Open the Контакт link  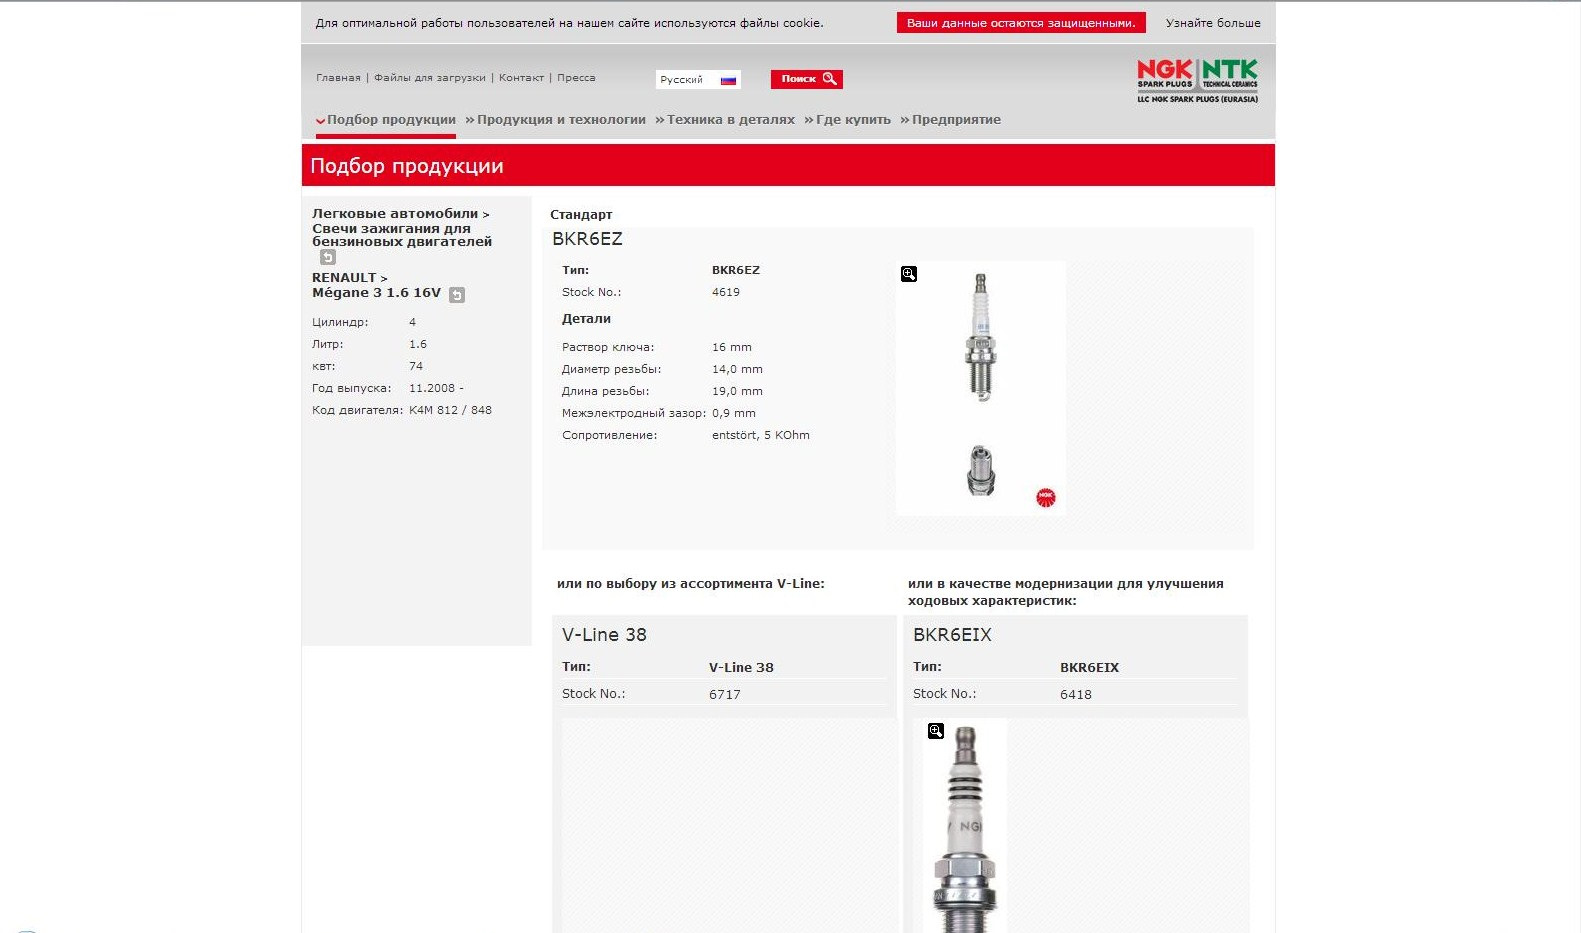click(x=521, y=77)
